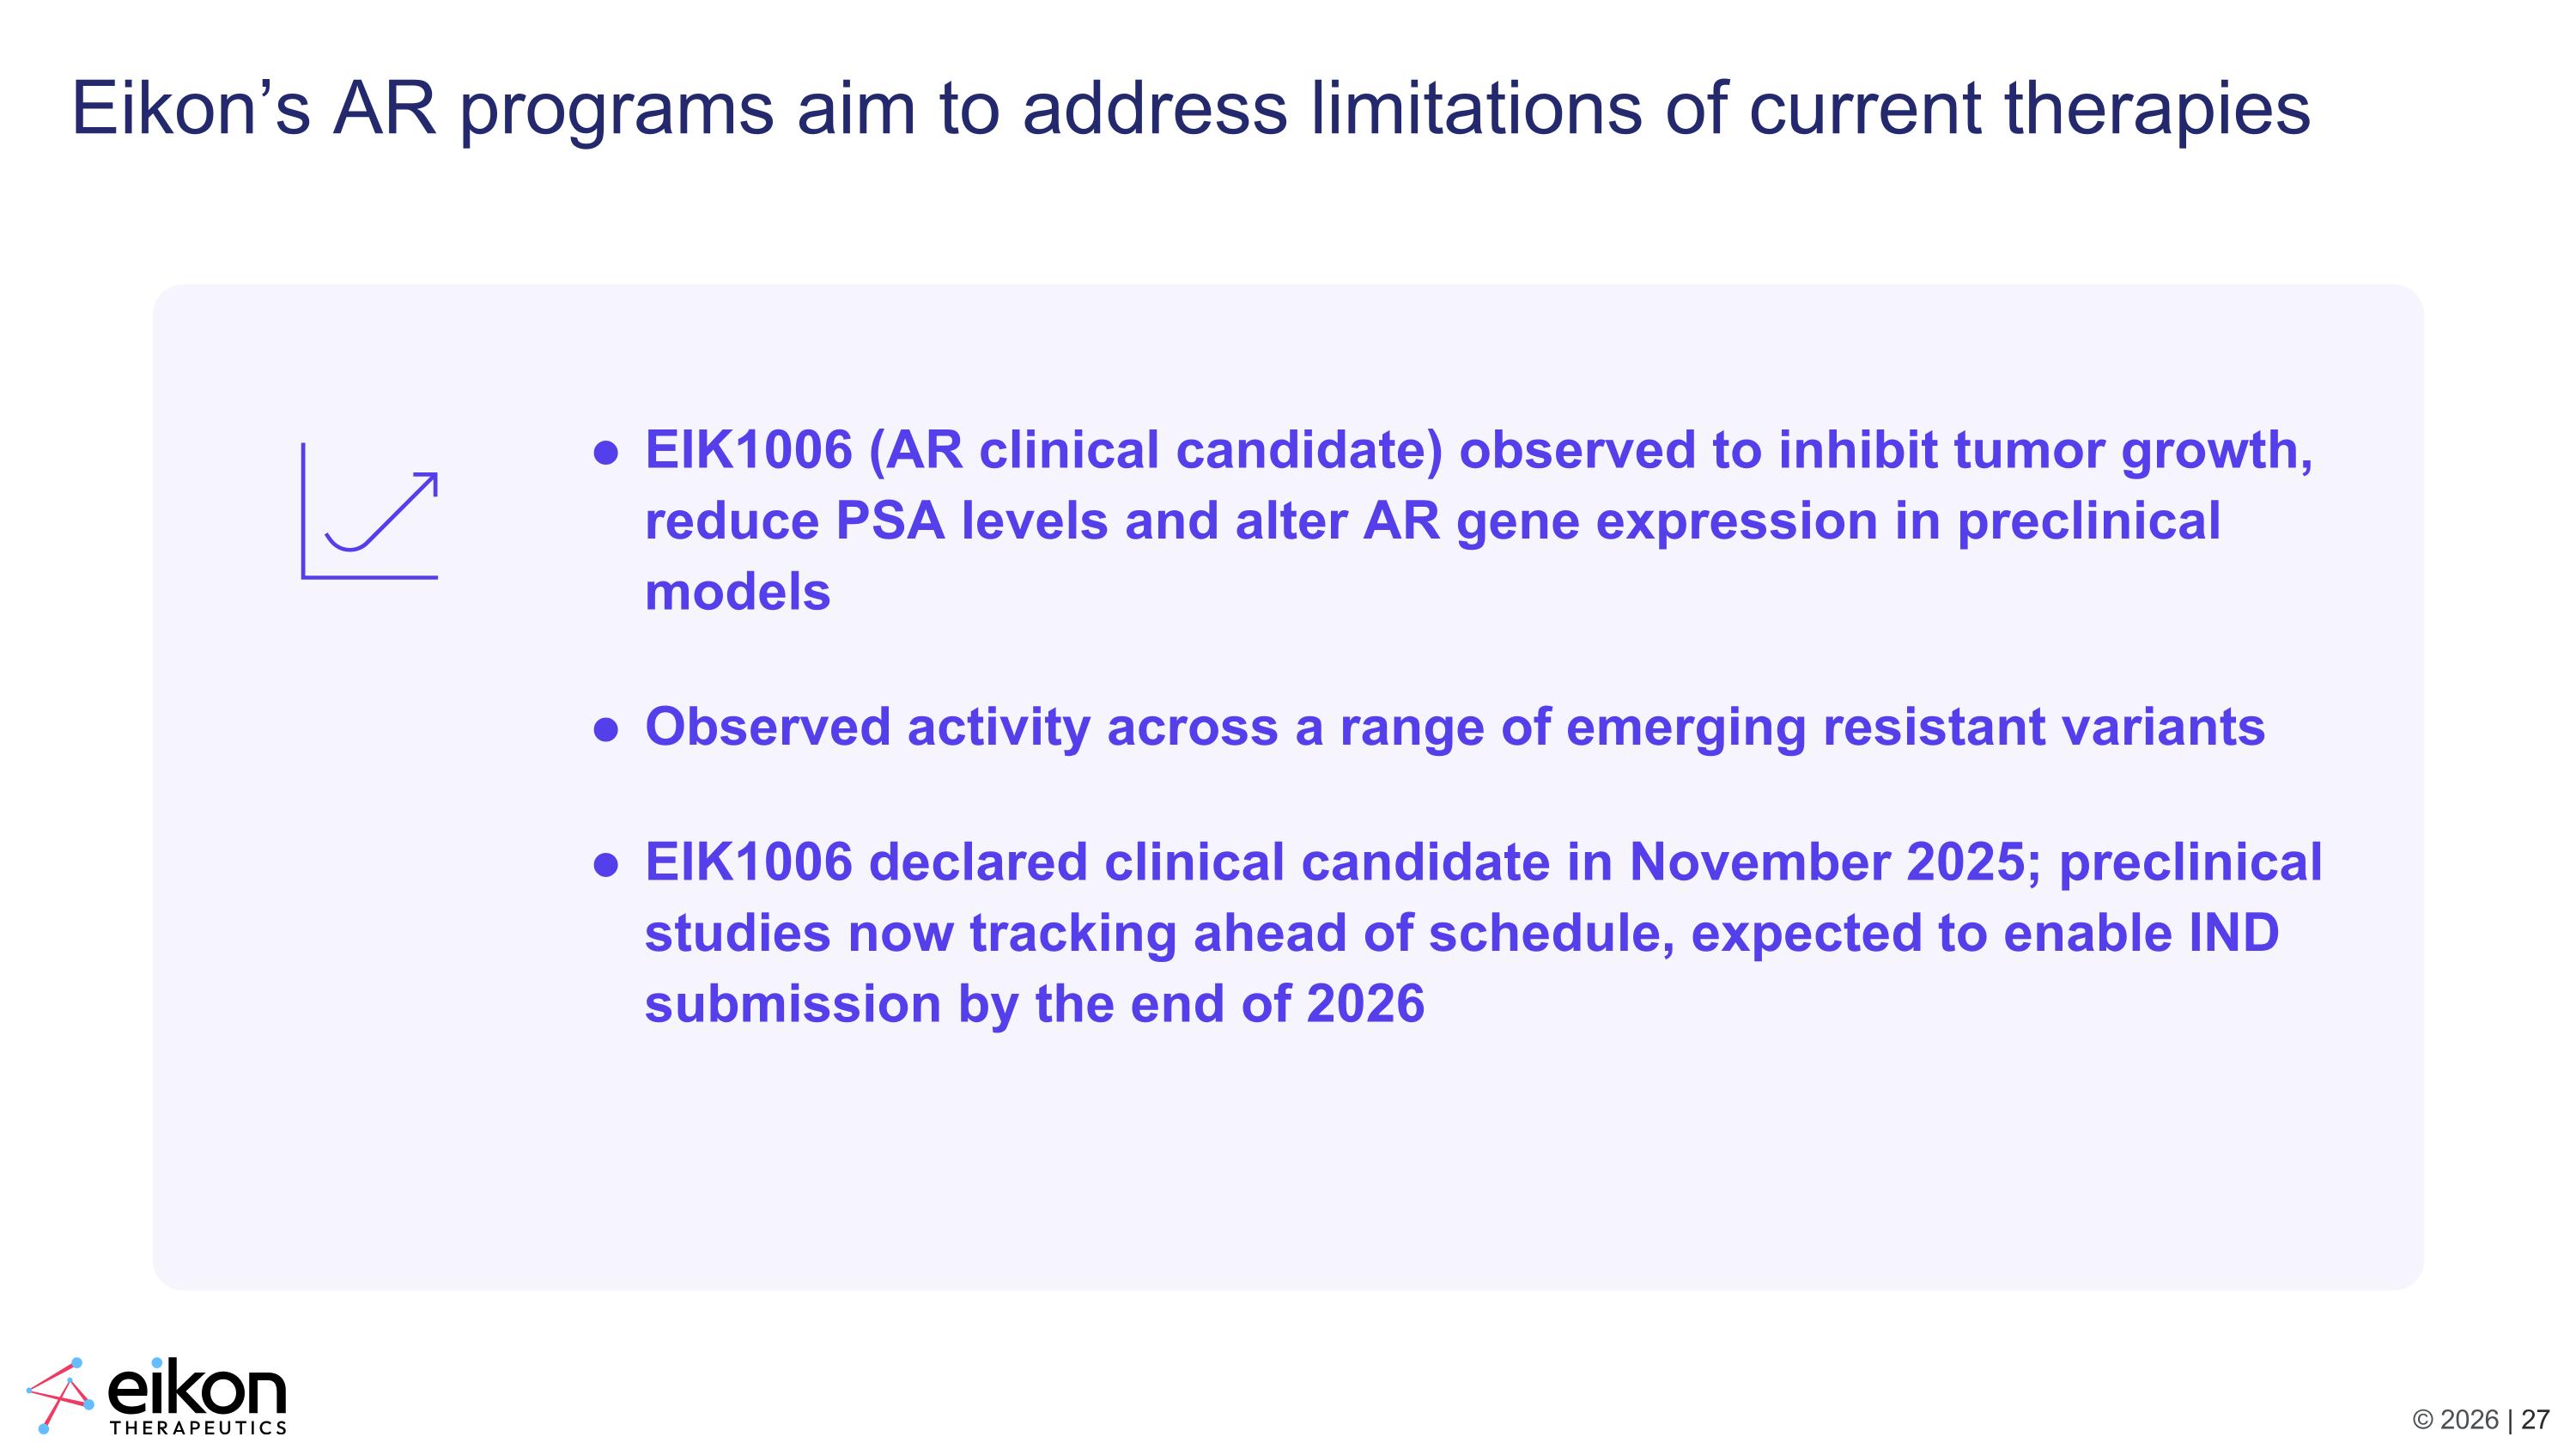Click the "Observed activity across" bullet text

pyautogui.click(x=1455, y=727)
